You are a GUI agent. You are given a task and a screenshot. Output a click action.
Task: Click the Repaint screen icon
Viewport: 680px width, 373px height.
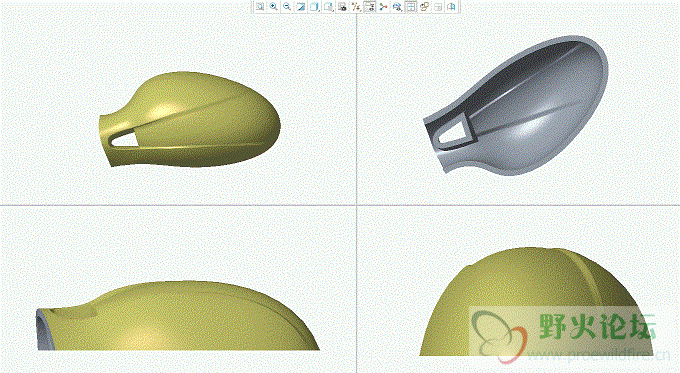click(x=300, y=7)
